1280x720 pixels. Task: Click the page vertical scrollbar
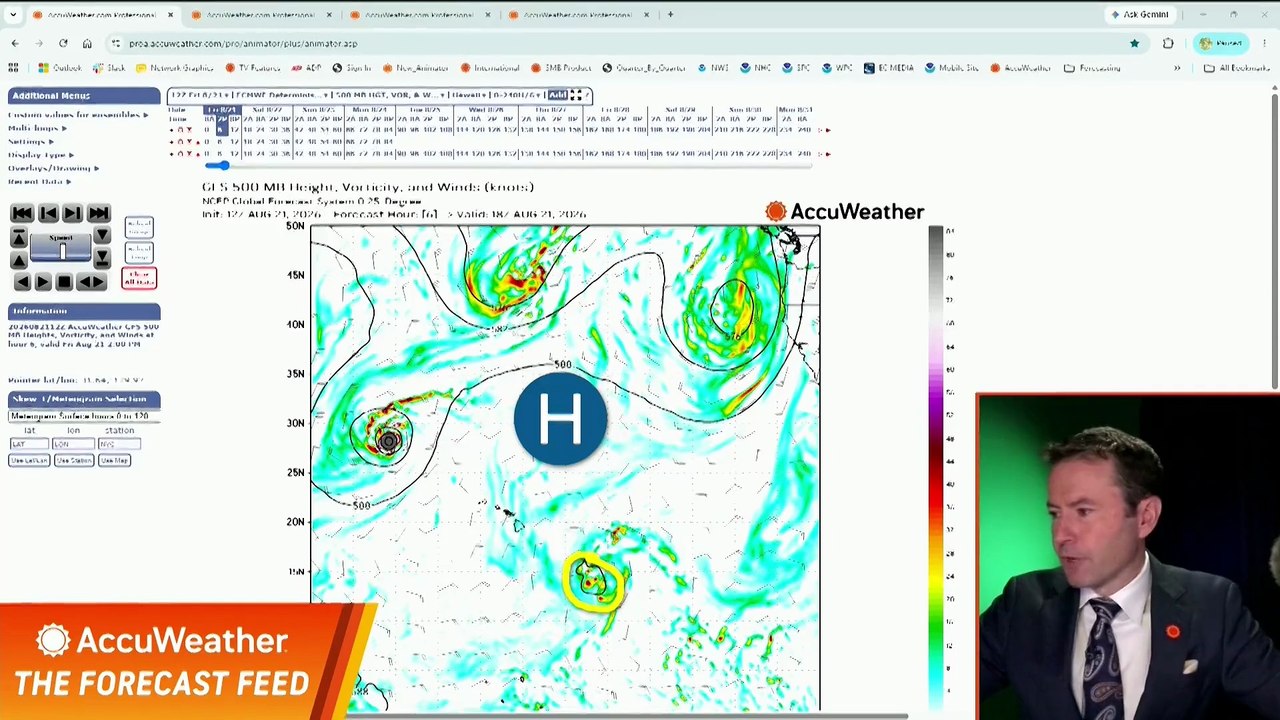tap(1275, 240)
